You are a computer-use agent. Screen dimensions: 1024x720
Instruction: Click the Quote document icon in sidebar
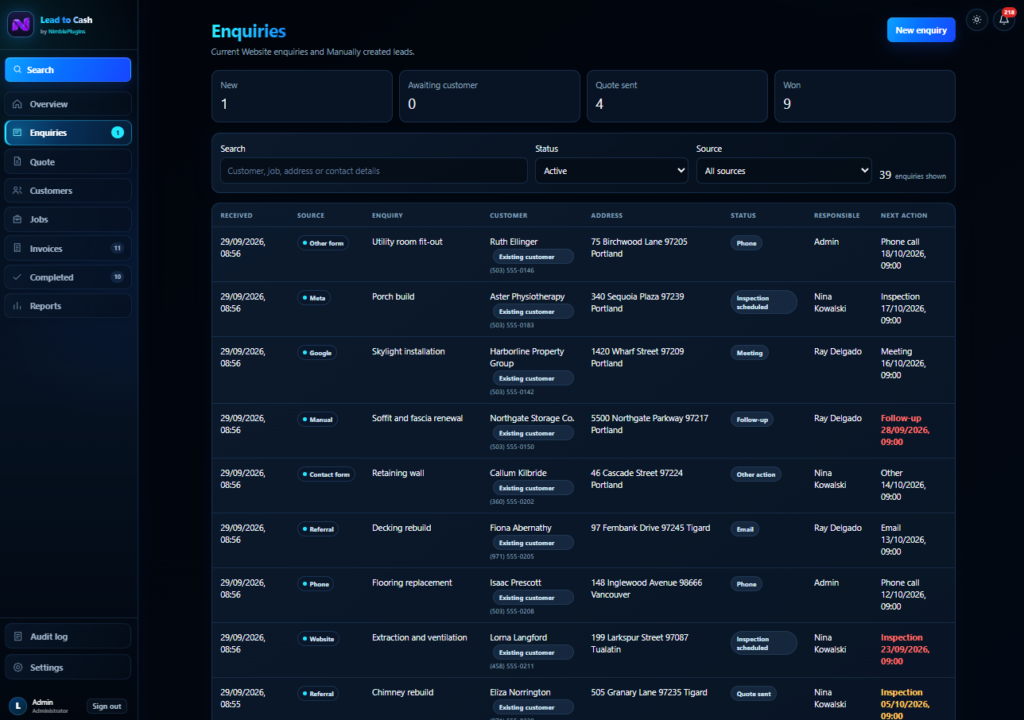coord(18,161)
